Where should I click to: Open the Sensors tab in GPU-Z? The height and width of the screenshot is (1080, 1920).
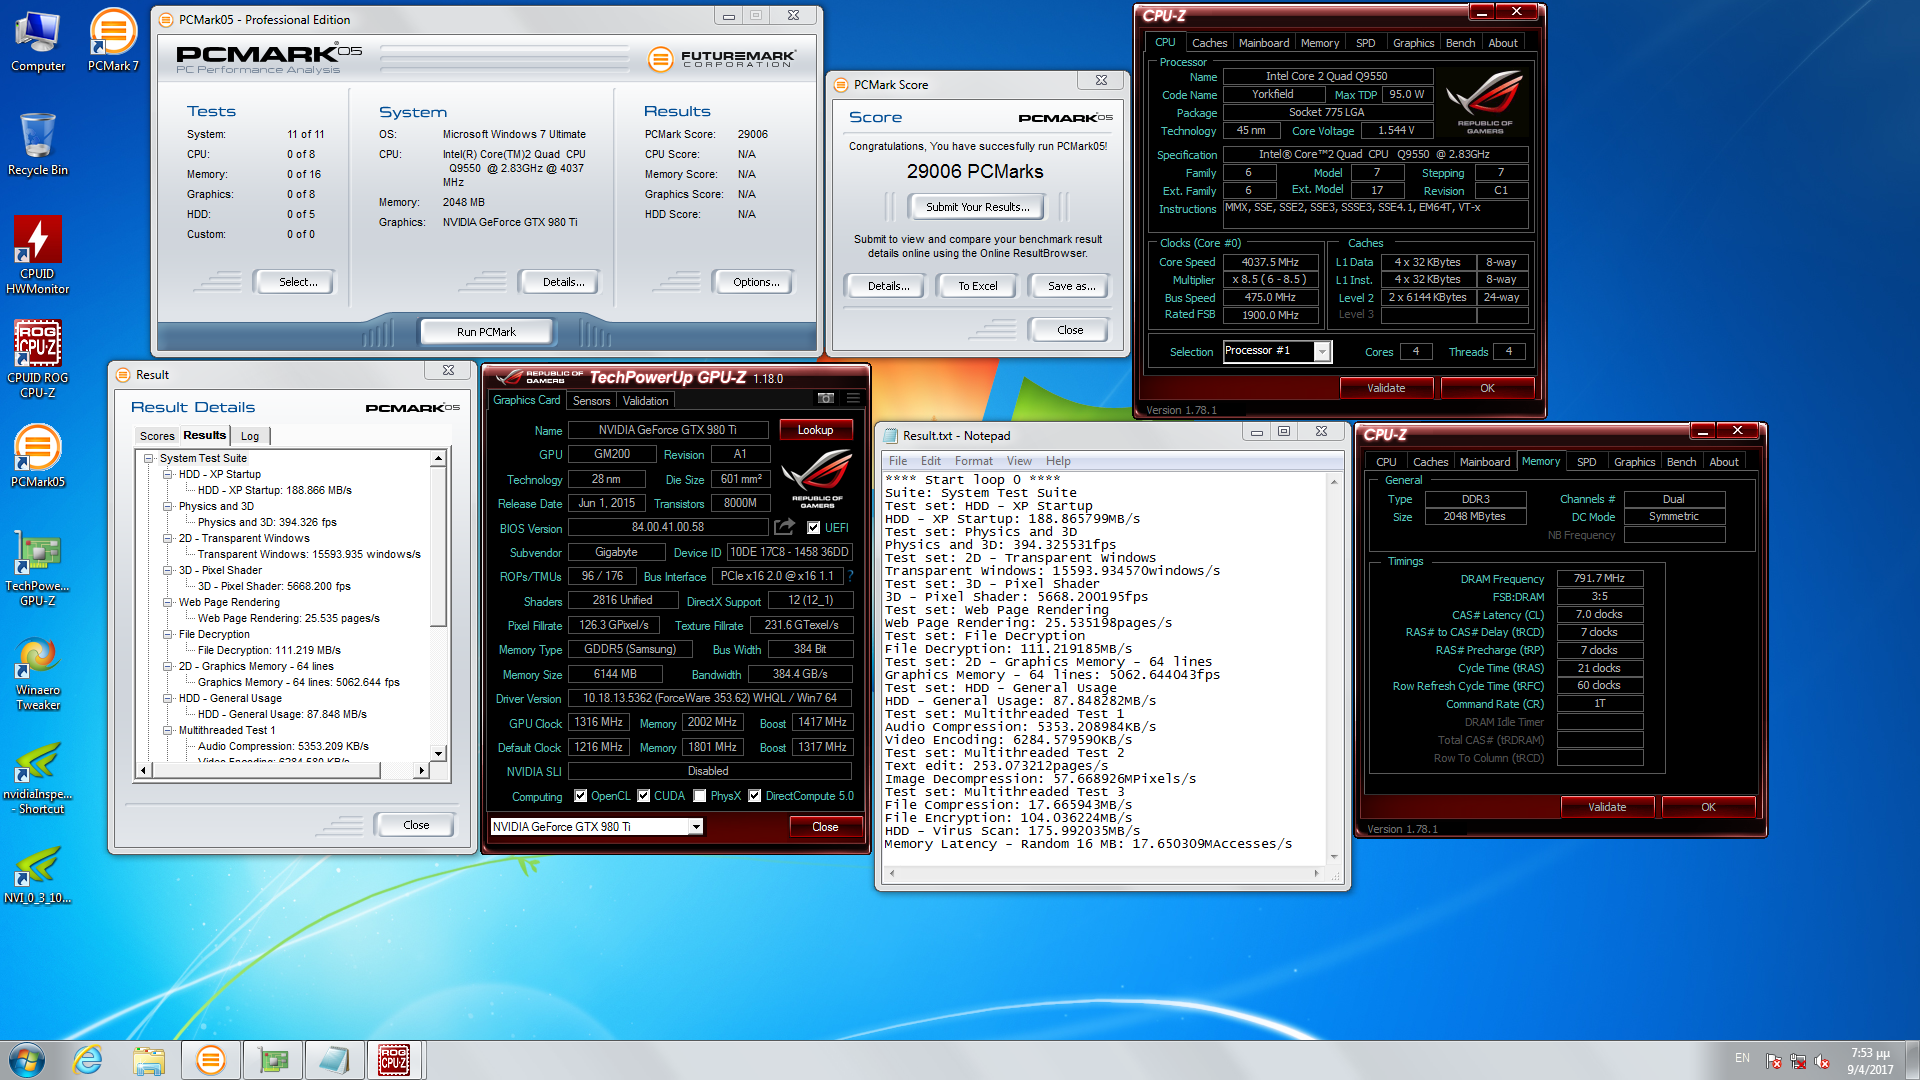coord(591,401)
